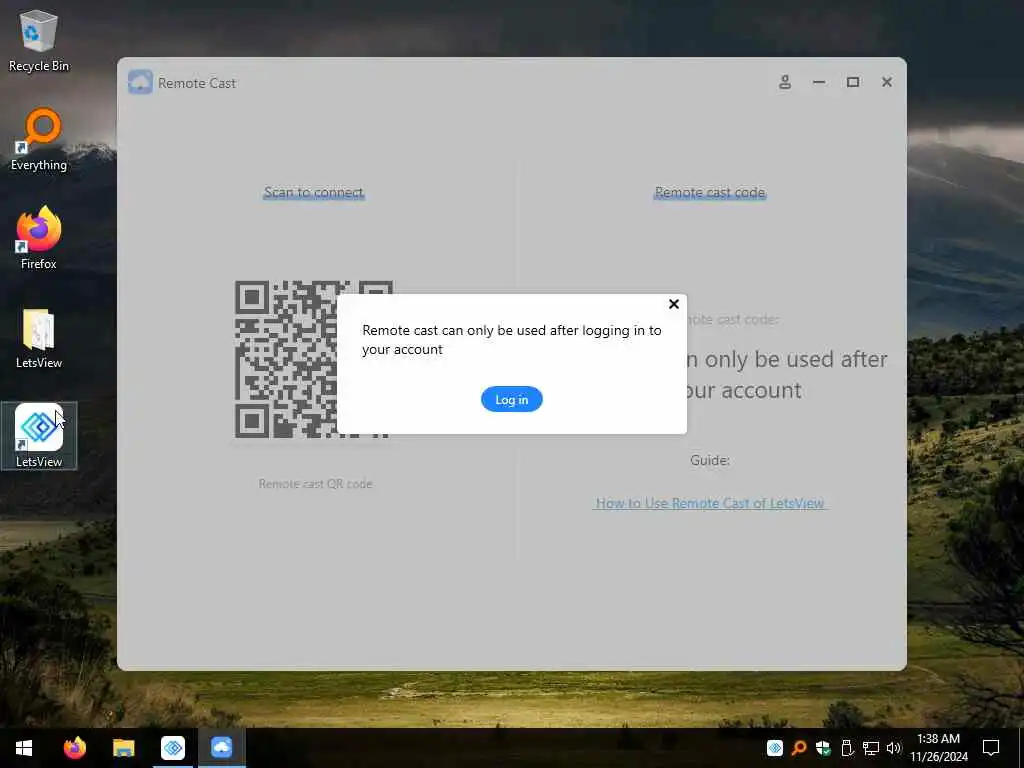Open network status tray icon
This screenshot has height=768, width=1024.
click(871, 748)
